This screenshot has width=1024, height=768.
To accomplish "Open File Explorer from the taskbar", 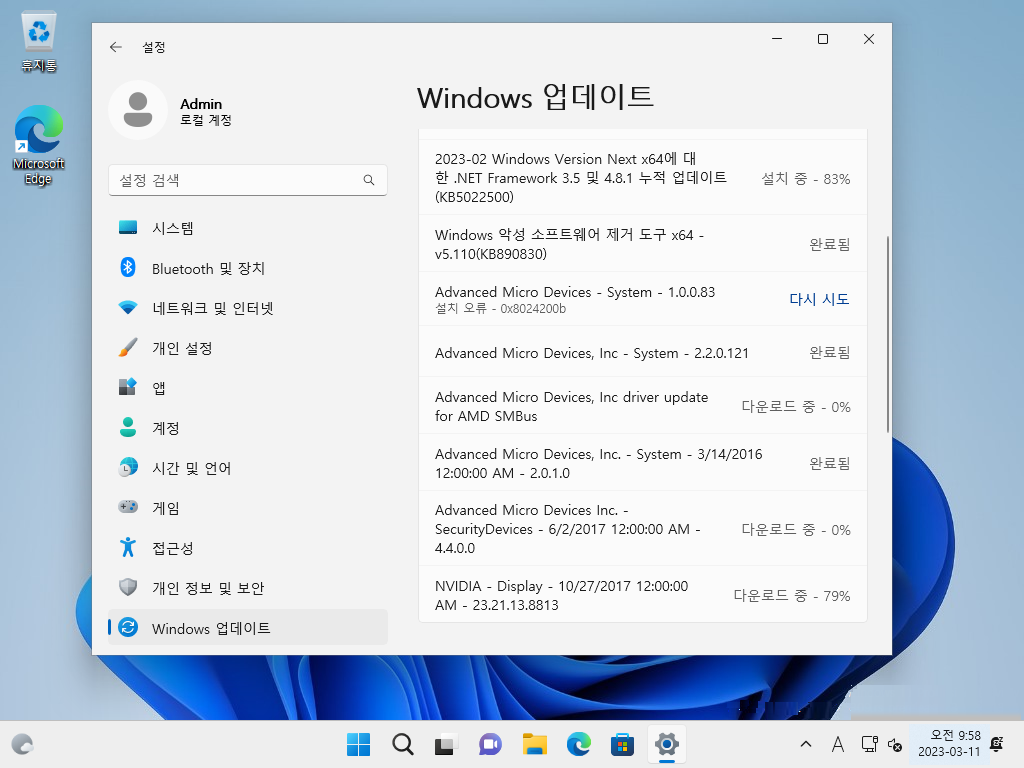I will pyautogui.click(x=534, y=744).
